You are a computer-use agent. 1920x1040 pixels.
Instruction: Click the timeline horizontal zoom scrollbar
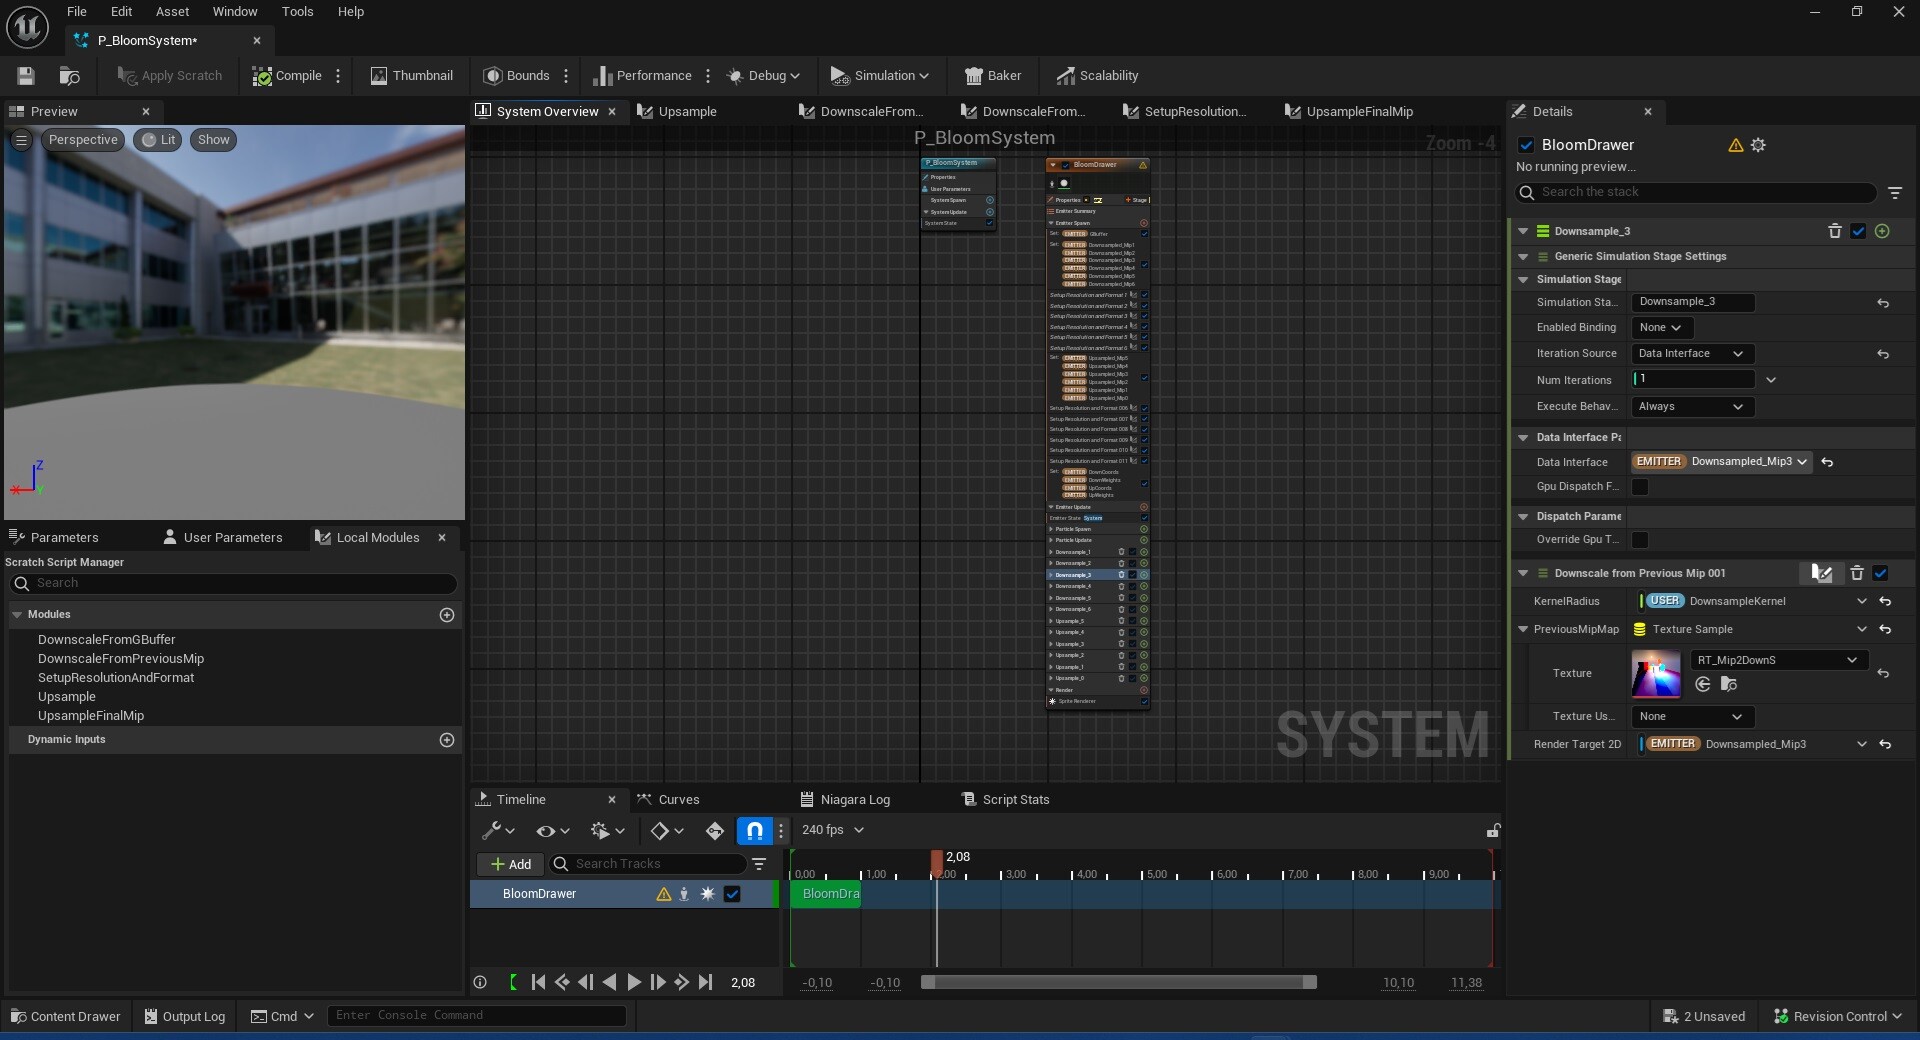pos(1120,983)
